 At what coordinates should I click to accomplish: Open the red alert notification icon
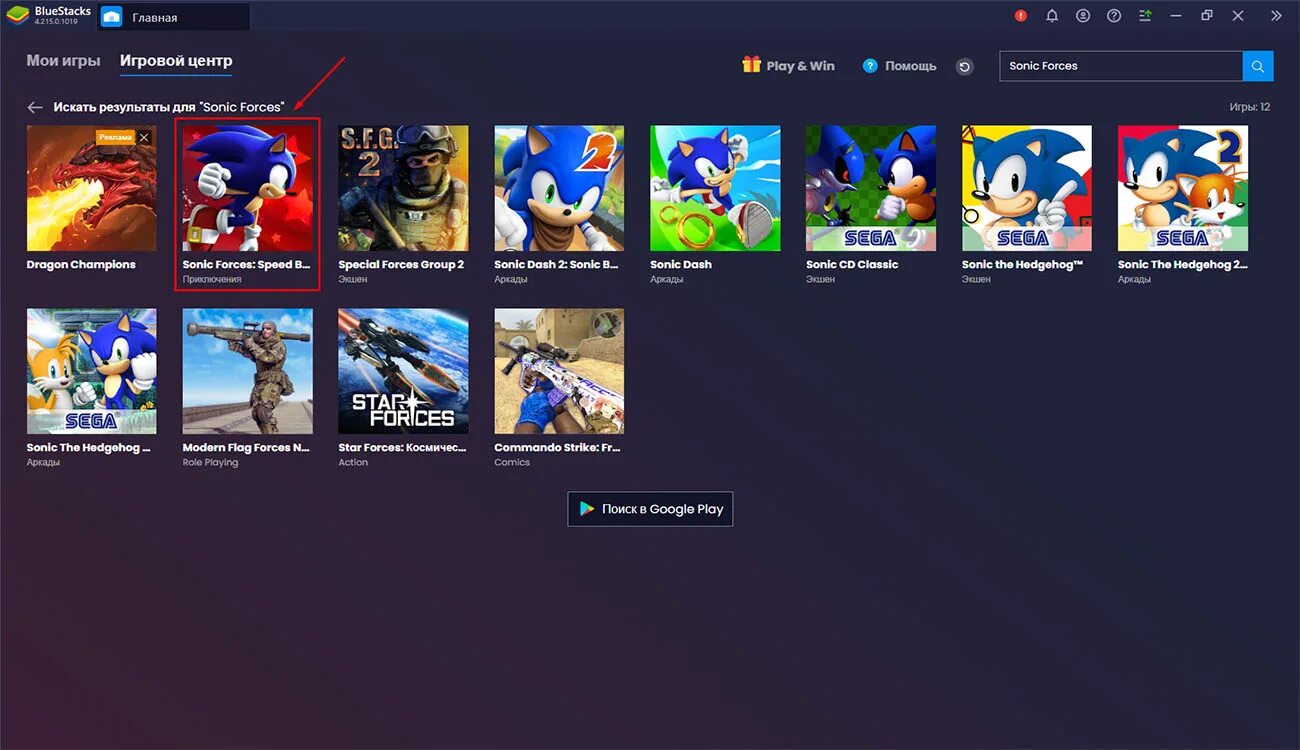pyautogui.click(x=1020, y=16)
